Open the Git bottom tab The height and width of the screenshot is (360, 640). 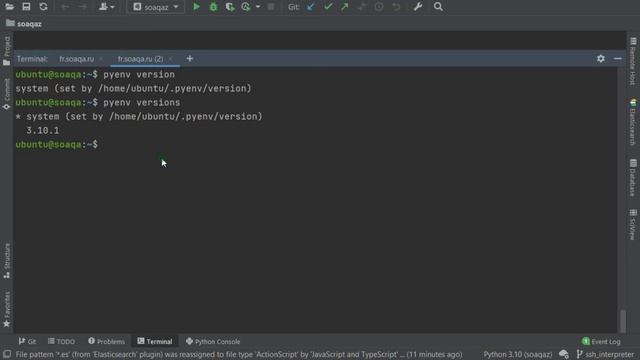[x=27, y=341]
